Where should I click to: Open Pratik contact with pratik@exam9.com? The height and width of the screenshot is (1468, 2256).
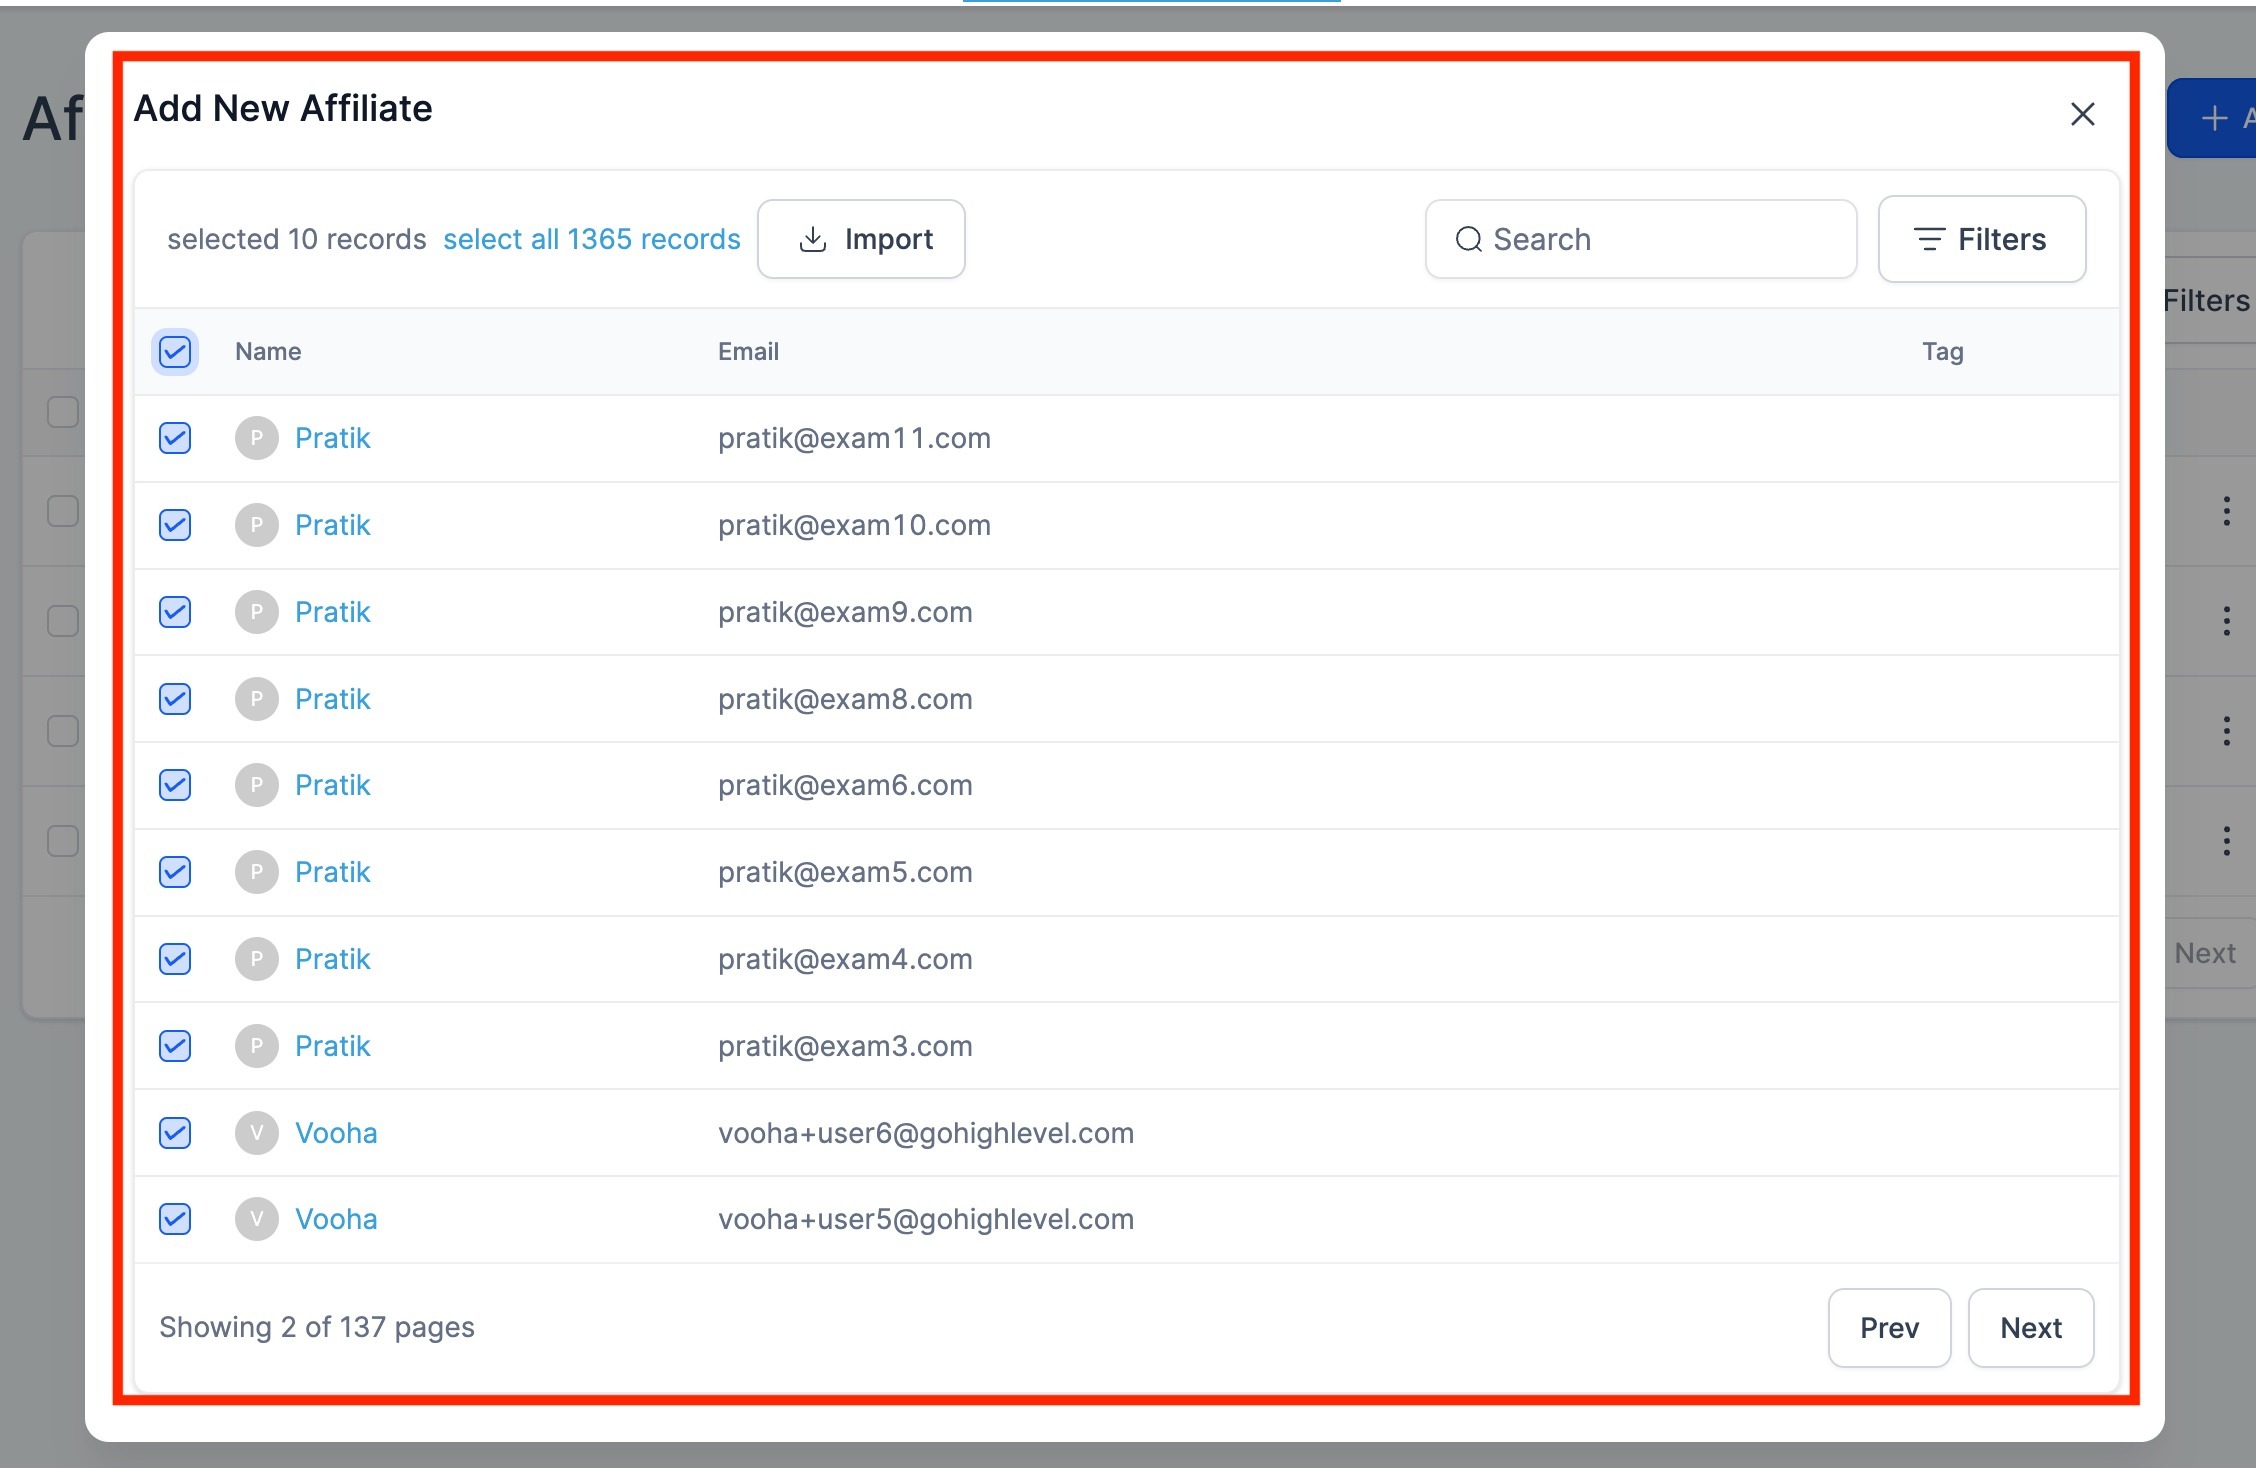pyautogui.click(x=332, y=612)
